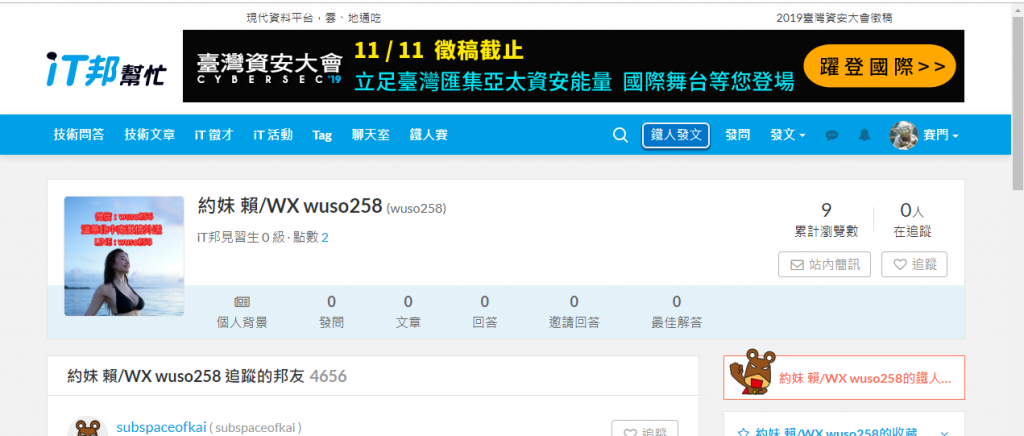Open the iT邦幫忙 site logo
The image size is (1024, 436).
tap(106, 69)
